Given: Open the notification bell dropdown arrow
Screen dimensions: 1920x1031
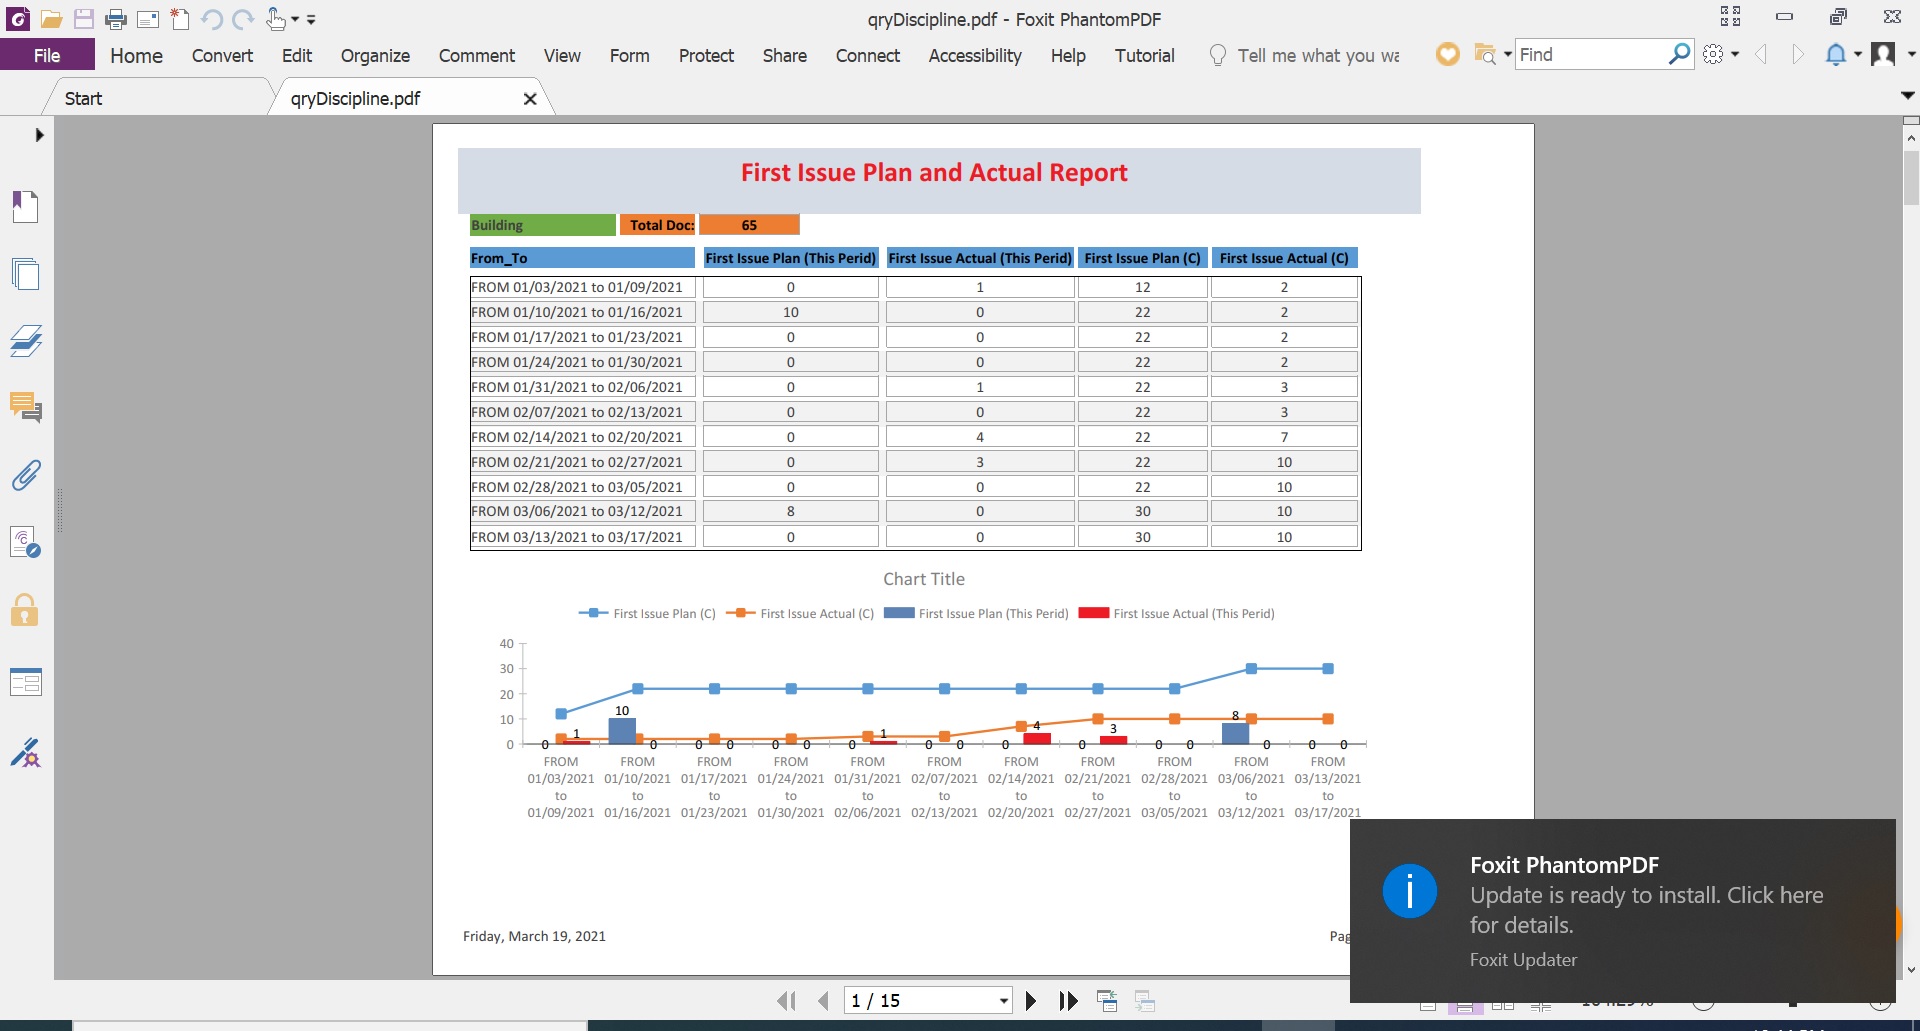Looking at the screenshot, I should click(x=1858, y=55).
